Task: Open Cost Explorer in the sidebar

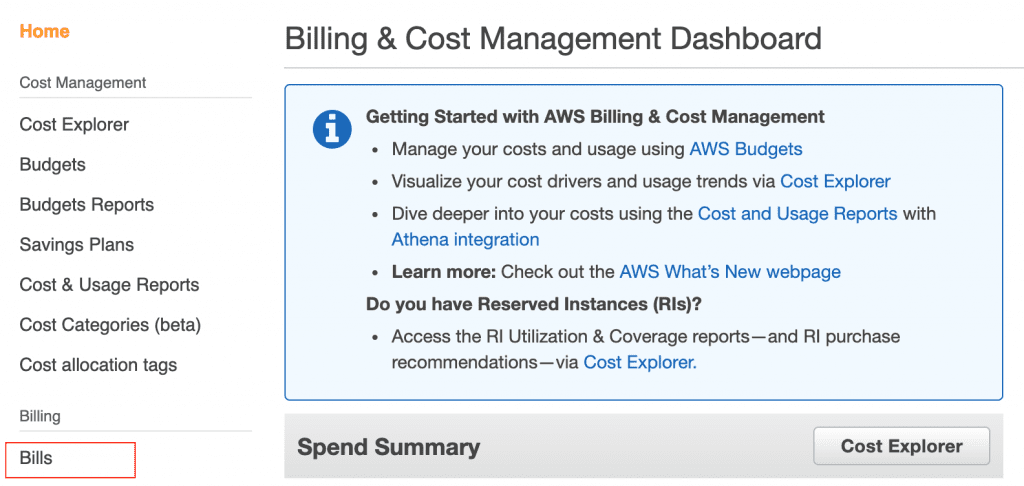Action: 74,124
